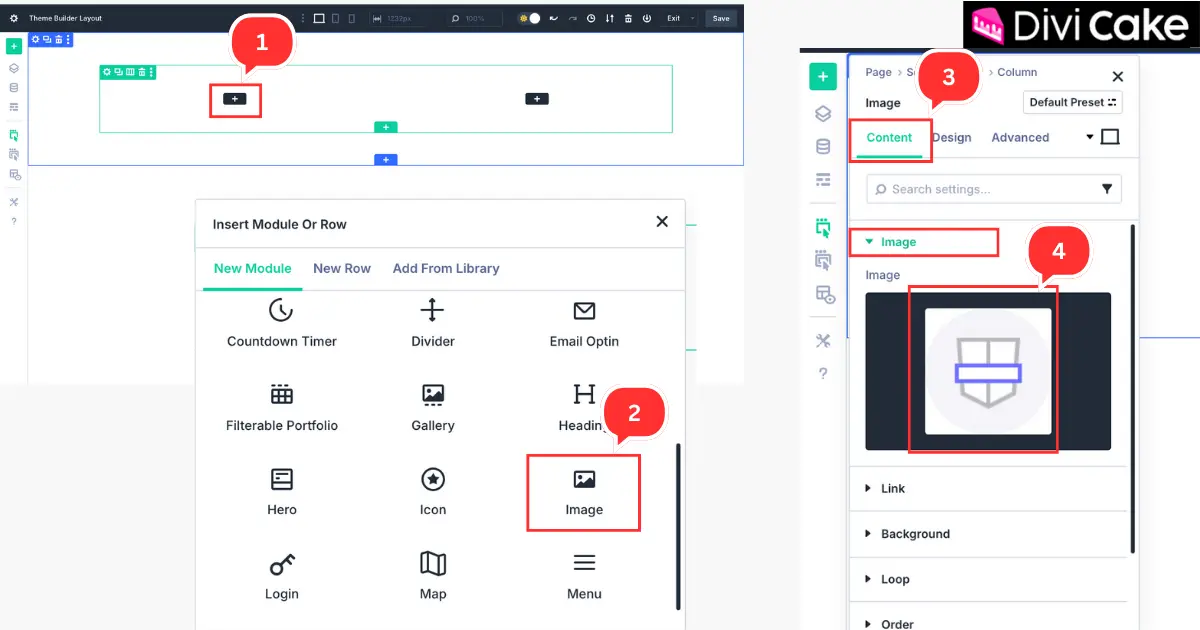The width and height of the screenshot is (1200, 630).
Task: Switch to desktop view in top bar
Action: 319,18
